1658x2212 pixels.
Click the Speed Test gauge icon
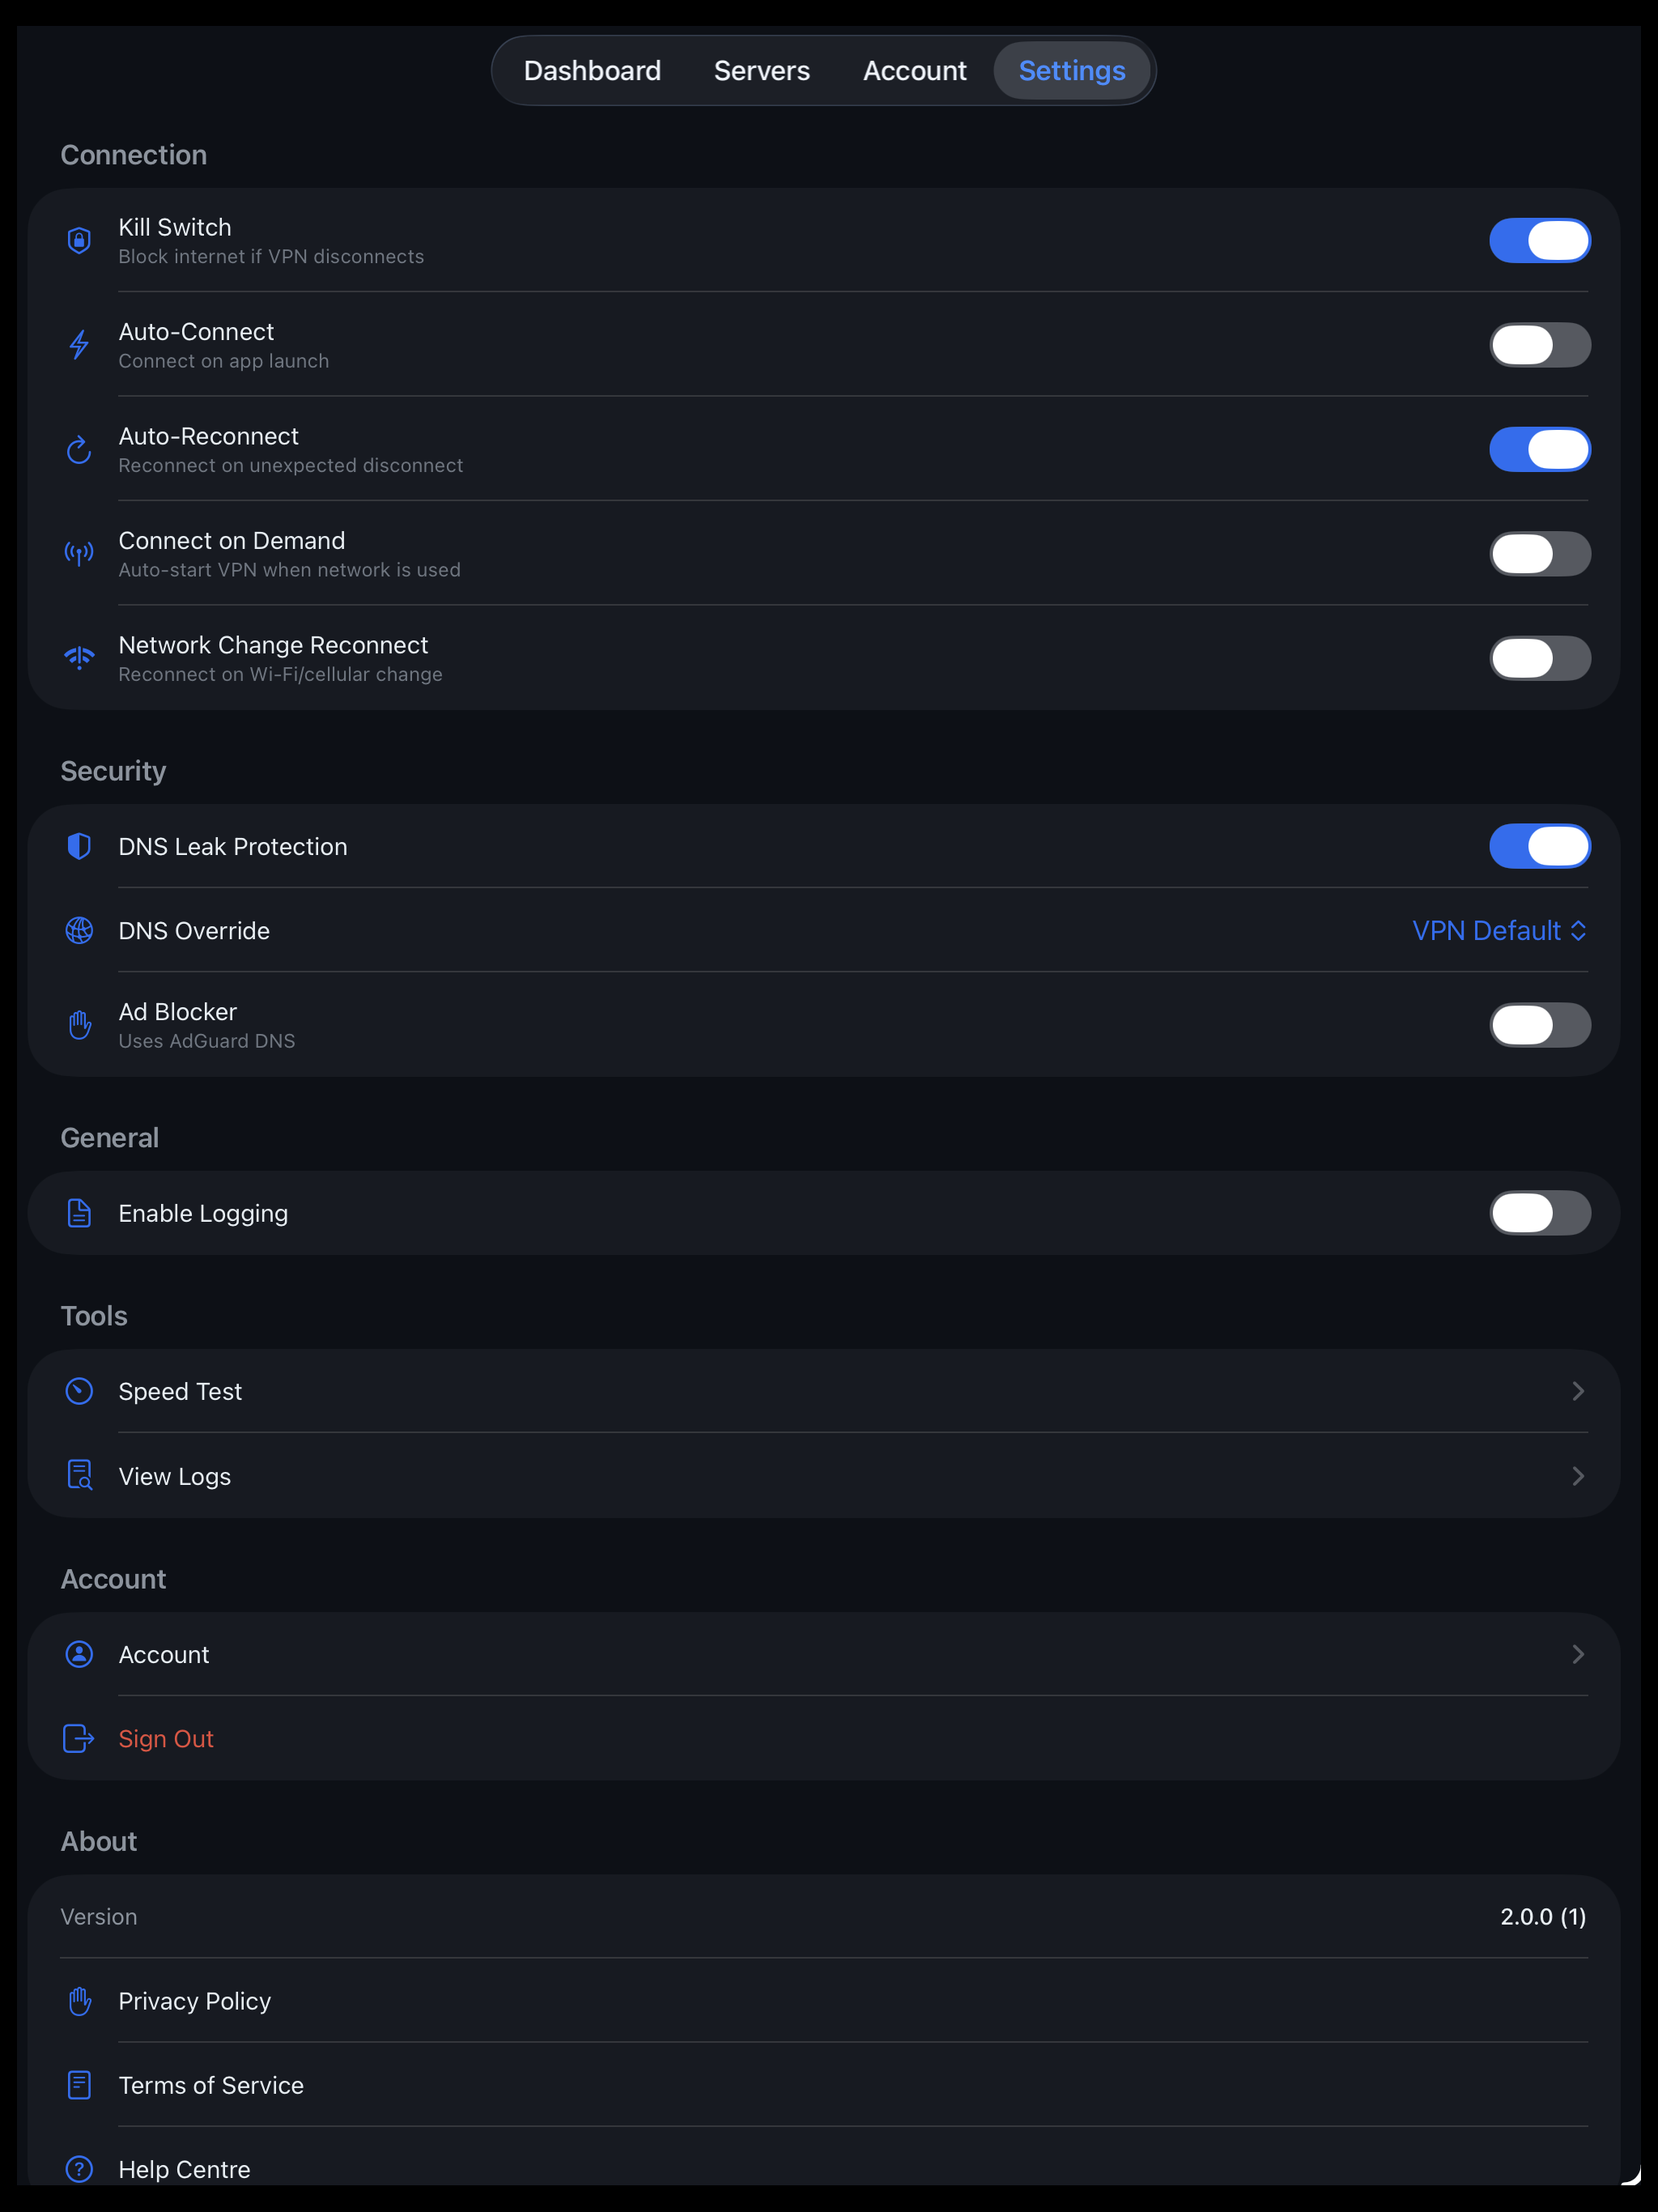(x=79, y=1392)
